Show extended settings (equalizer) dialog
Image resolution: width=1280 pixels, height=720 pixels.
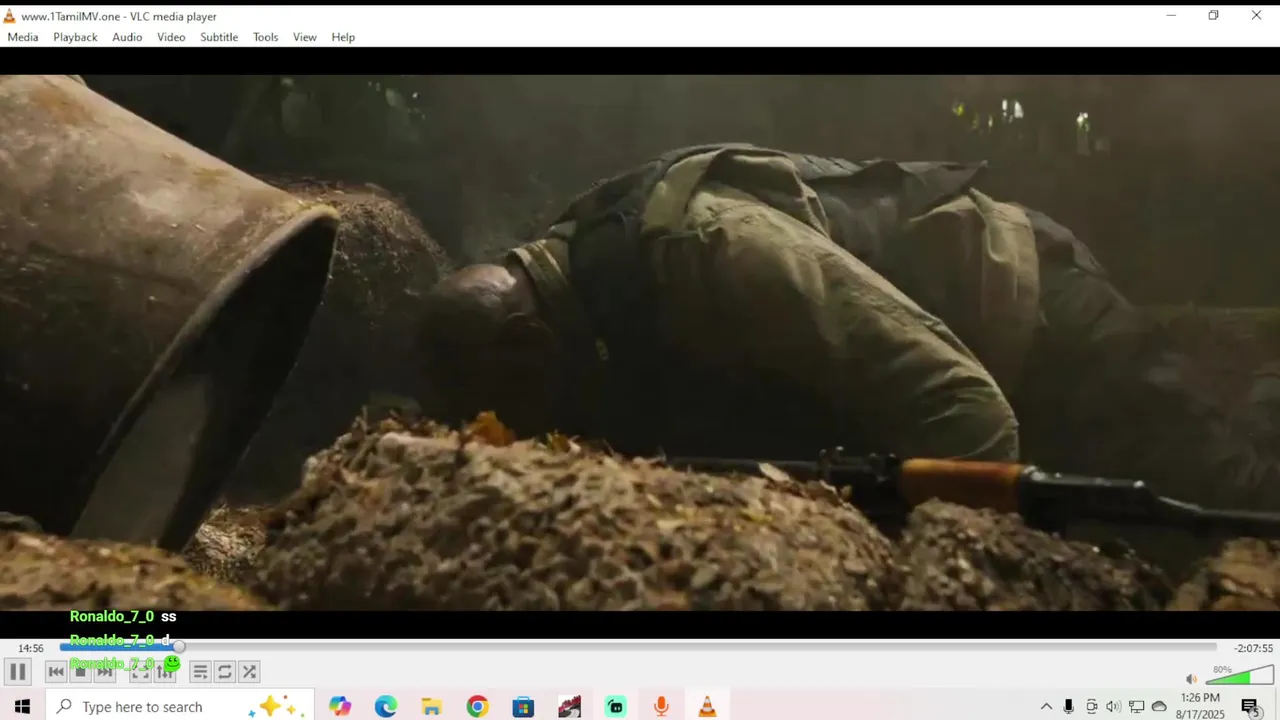[165, 672]
